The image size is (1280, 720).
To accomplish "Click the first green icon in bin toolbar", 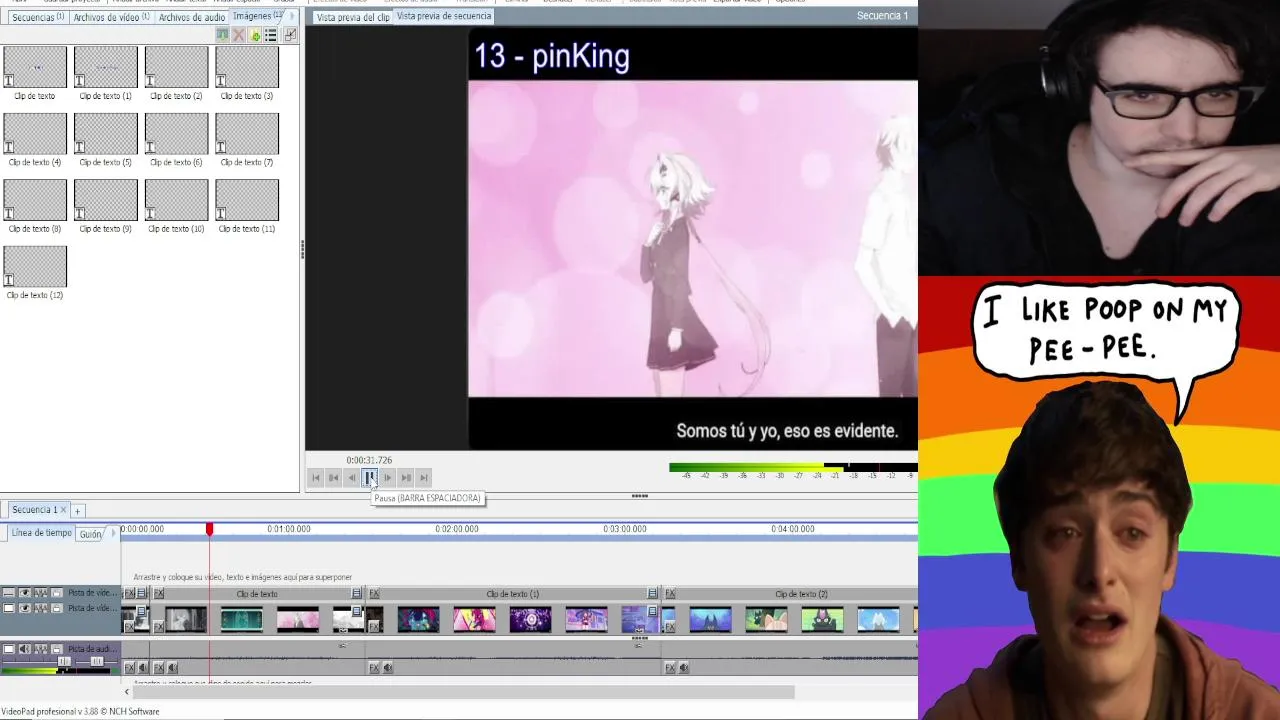I will [222, 35].
